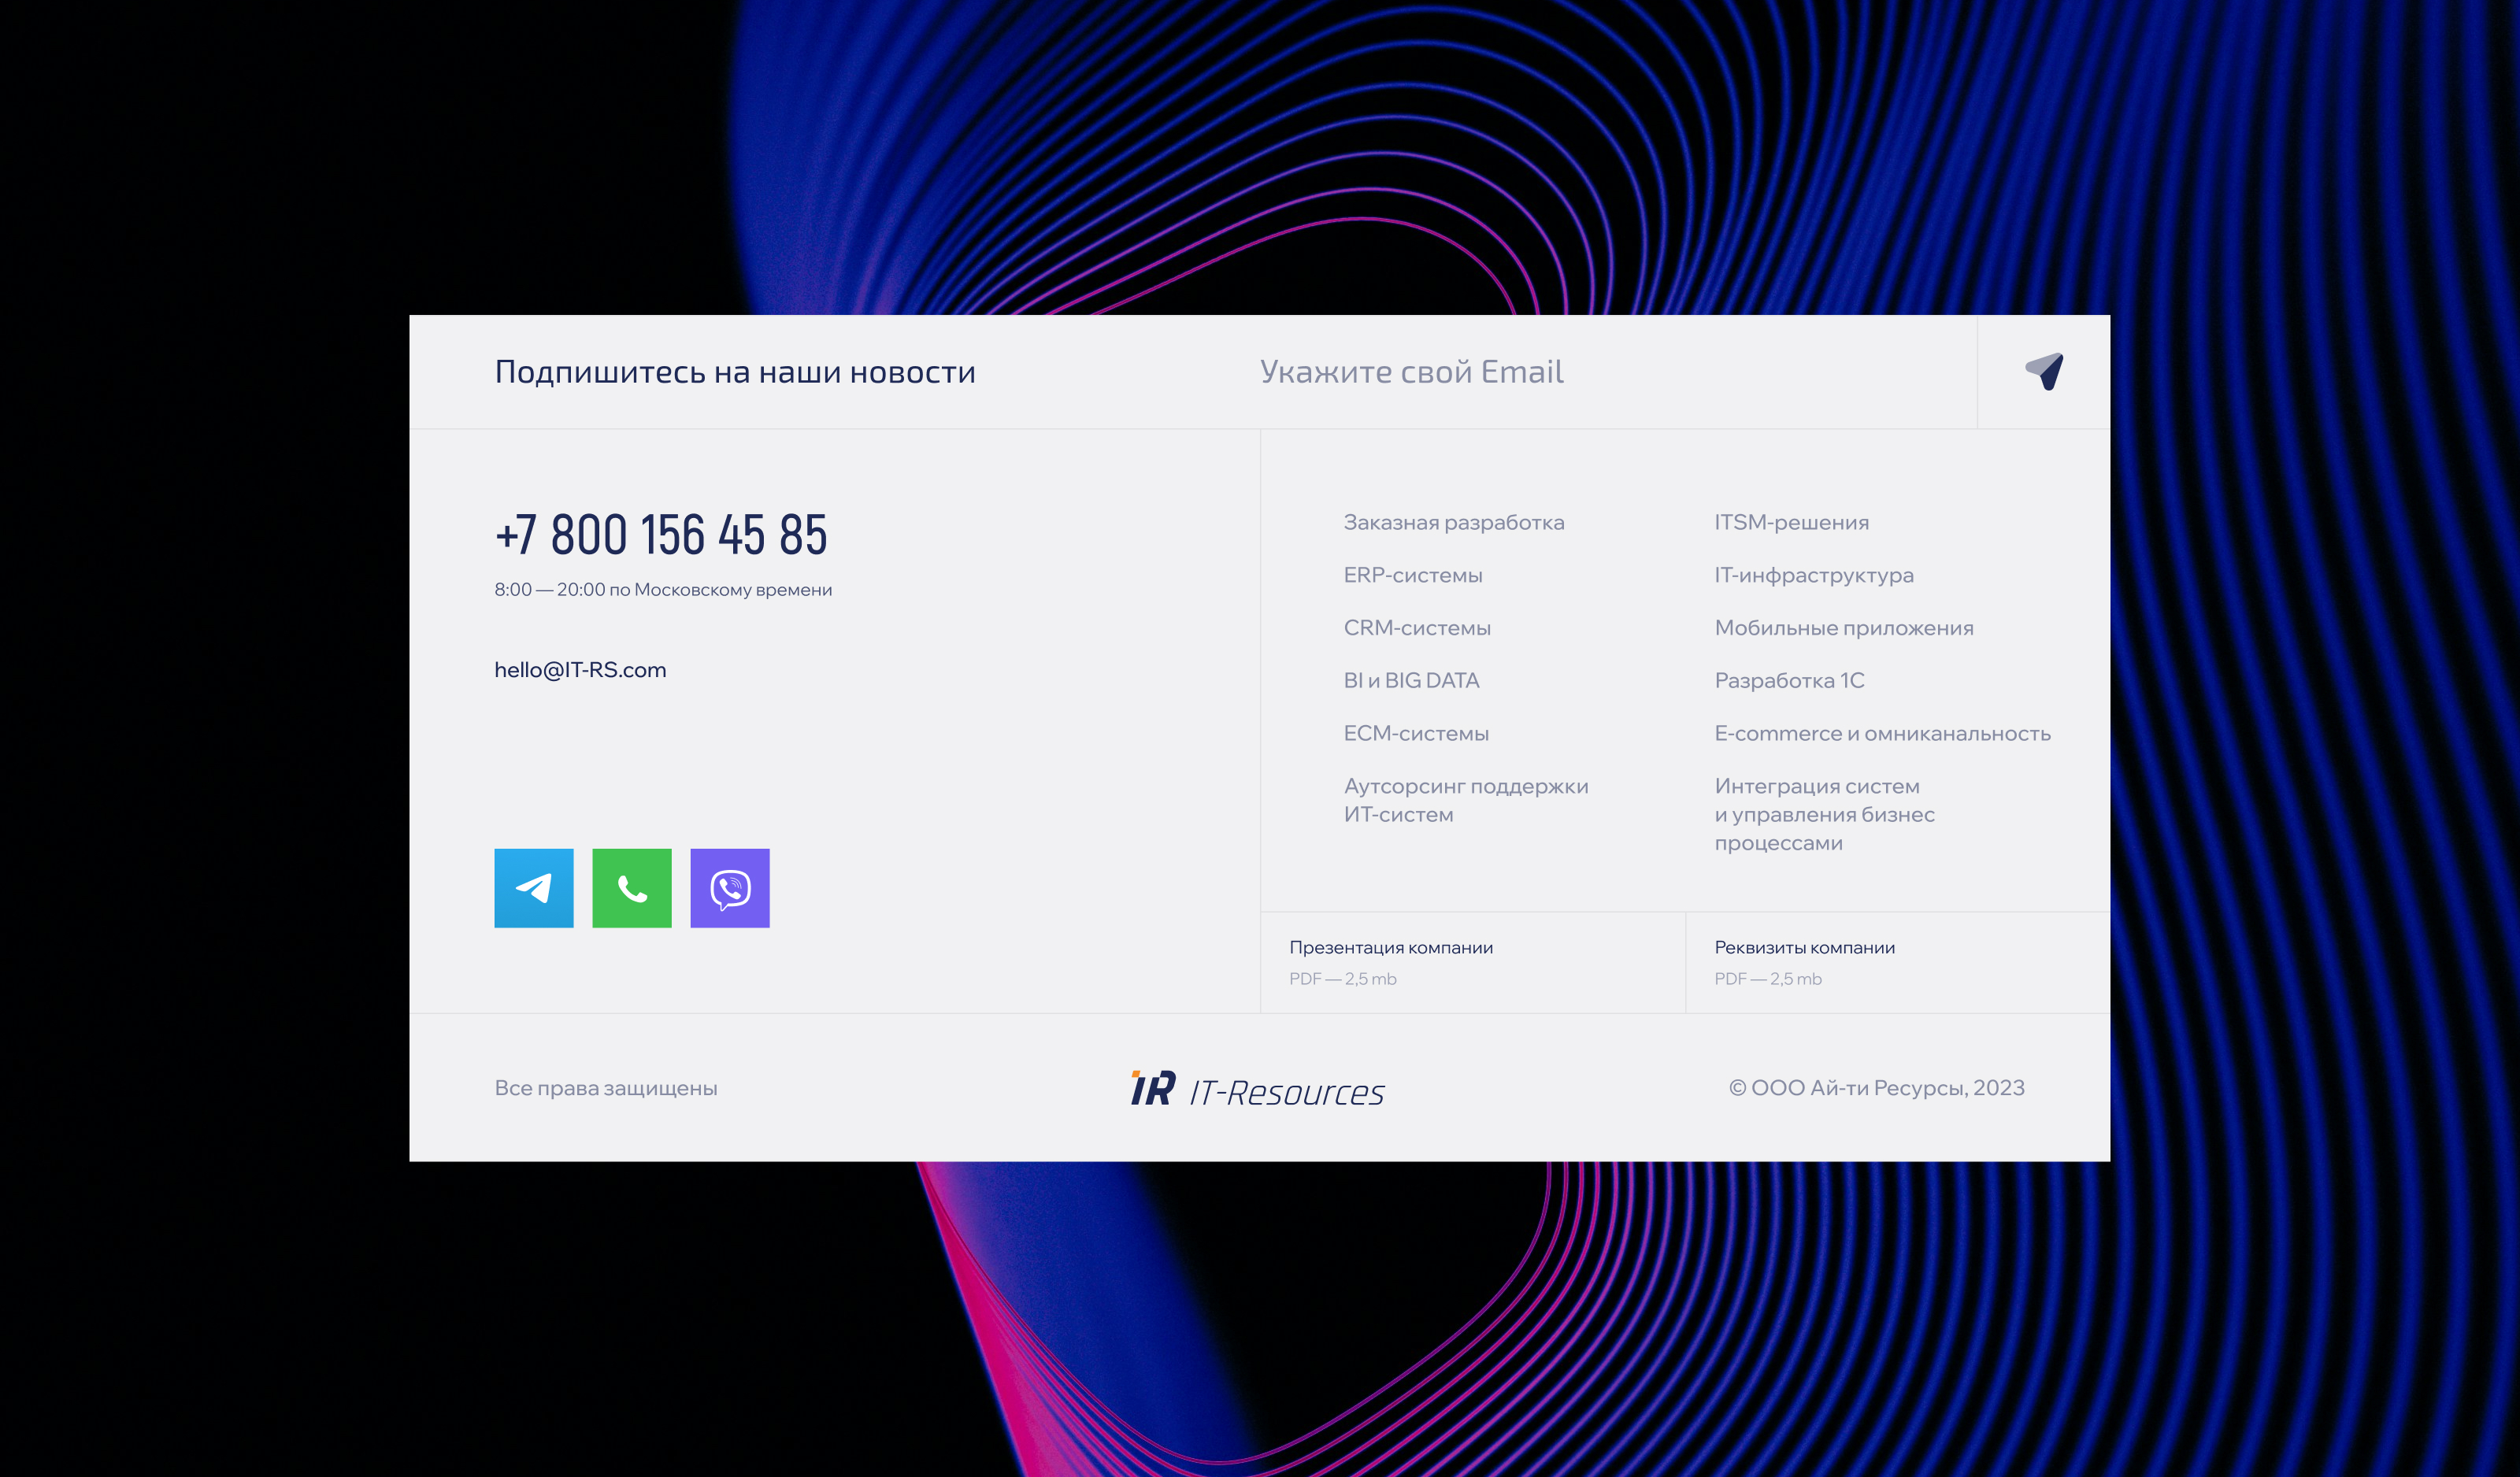Open the Viber messenger icon
Viewport: 2520px width, 1477px height.
pos(729,888)
